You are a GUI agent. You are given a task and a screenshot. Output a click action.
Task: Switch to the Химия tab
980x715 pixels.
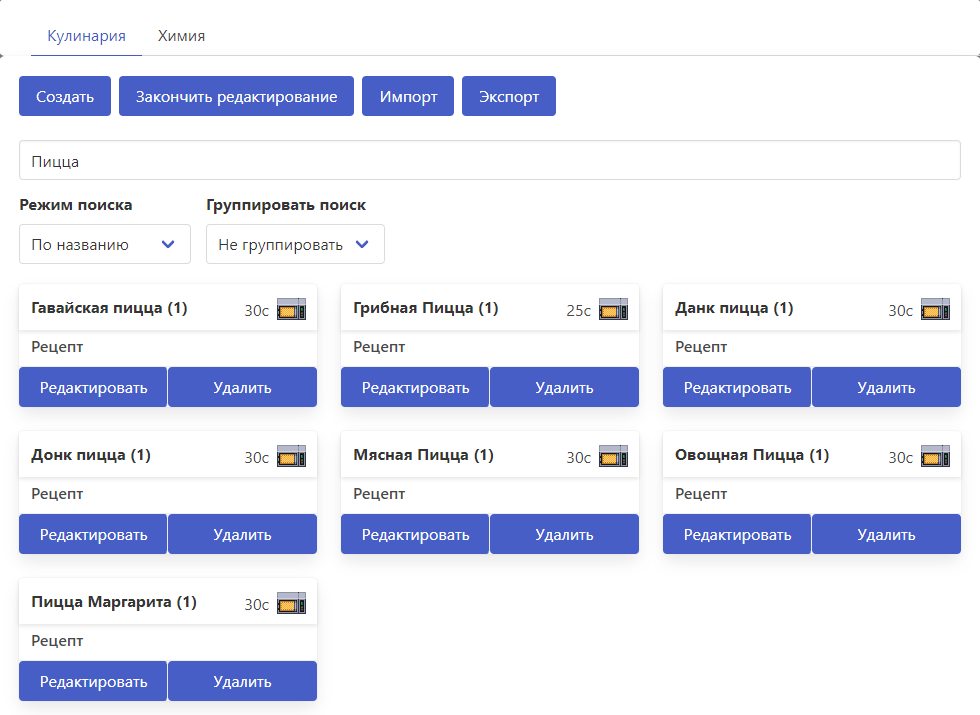181,36
